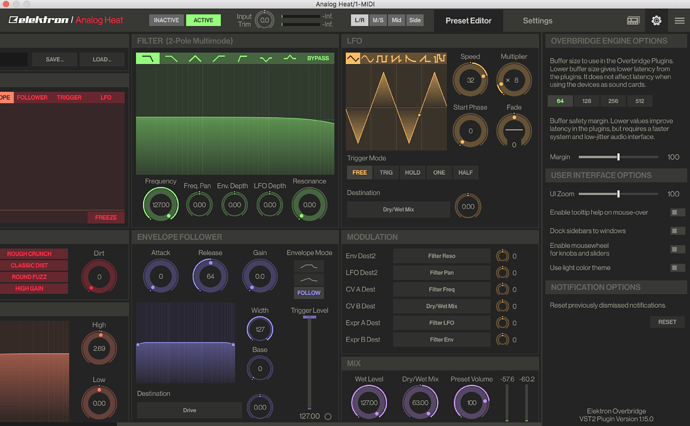Open envelope Destination Drive dropdown
Image resolution: width=690 pixels, height=426 pixels.
tap(189, 410)
